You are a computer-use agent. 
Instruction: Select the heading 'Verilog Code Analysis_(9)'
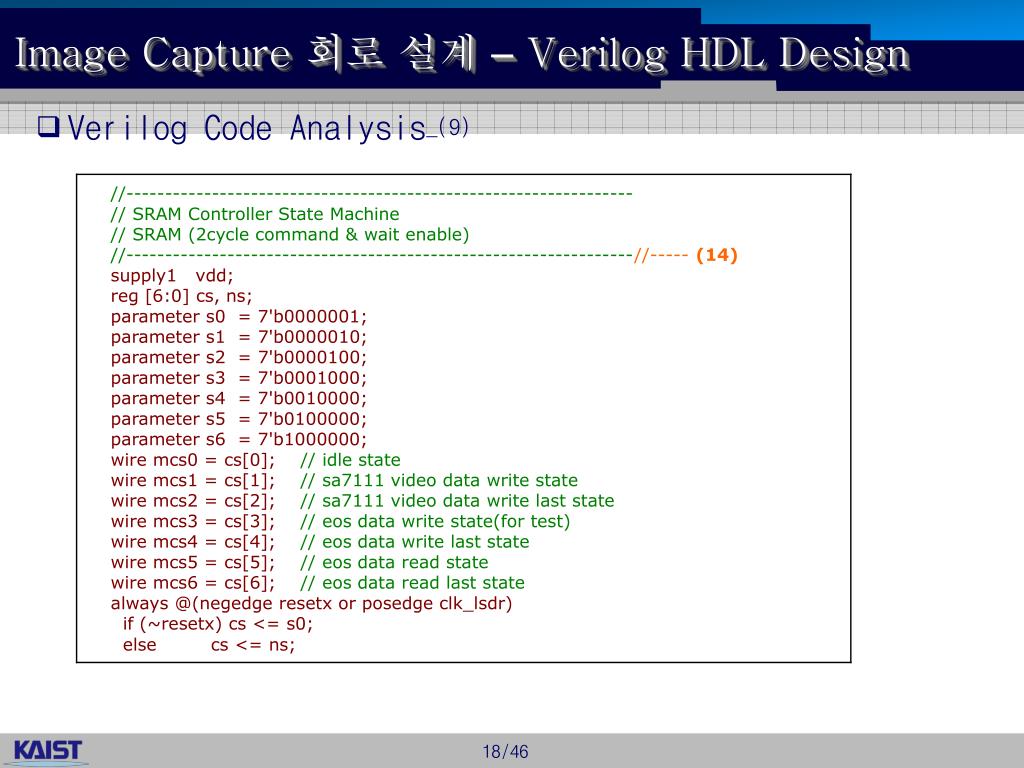[x=268, y=128]
